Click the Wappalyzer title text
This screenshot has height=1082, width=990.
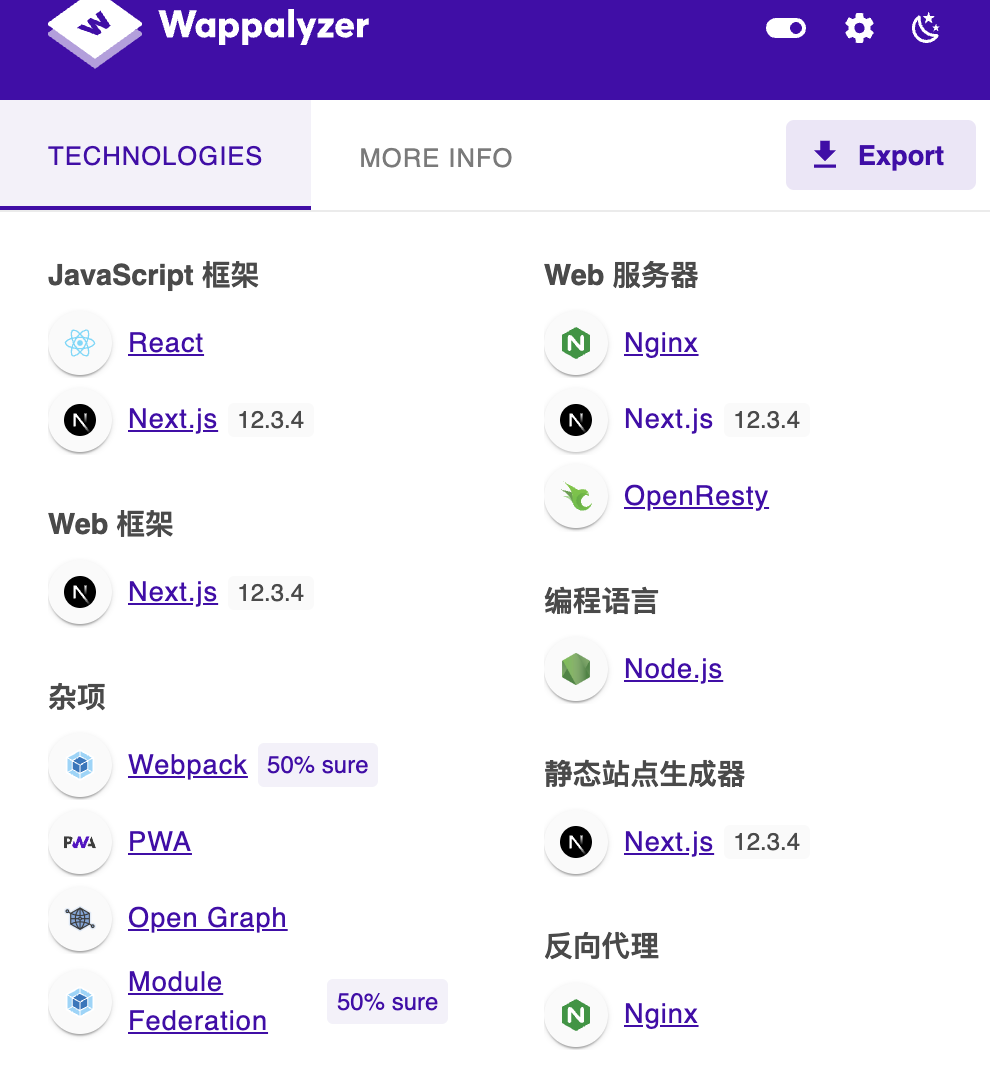[x=264, y=26]
